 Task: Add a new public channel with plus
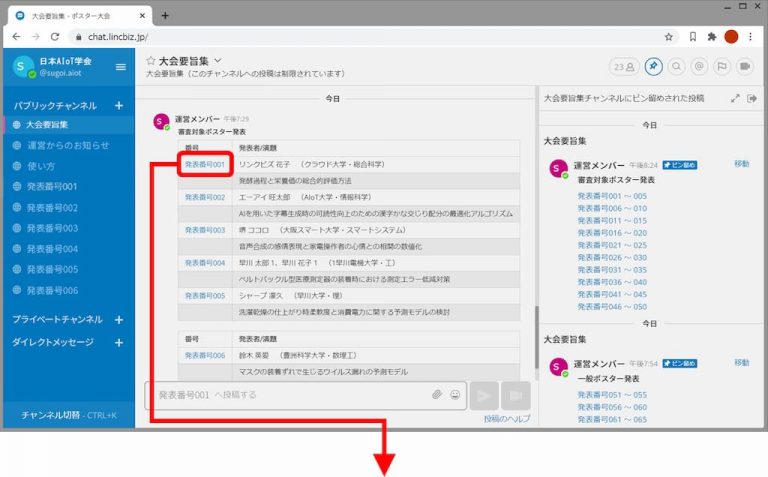(x=118, y=105)
